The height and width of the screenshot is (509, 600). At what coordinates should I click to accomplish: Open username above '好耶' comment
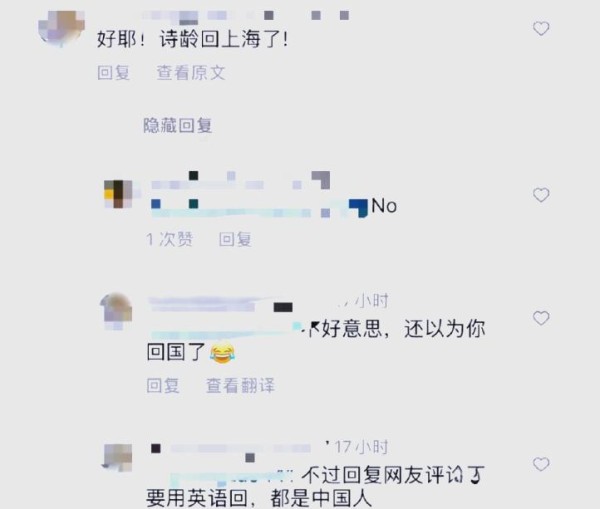click(x=246, y=16)
